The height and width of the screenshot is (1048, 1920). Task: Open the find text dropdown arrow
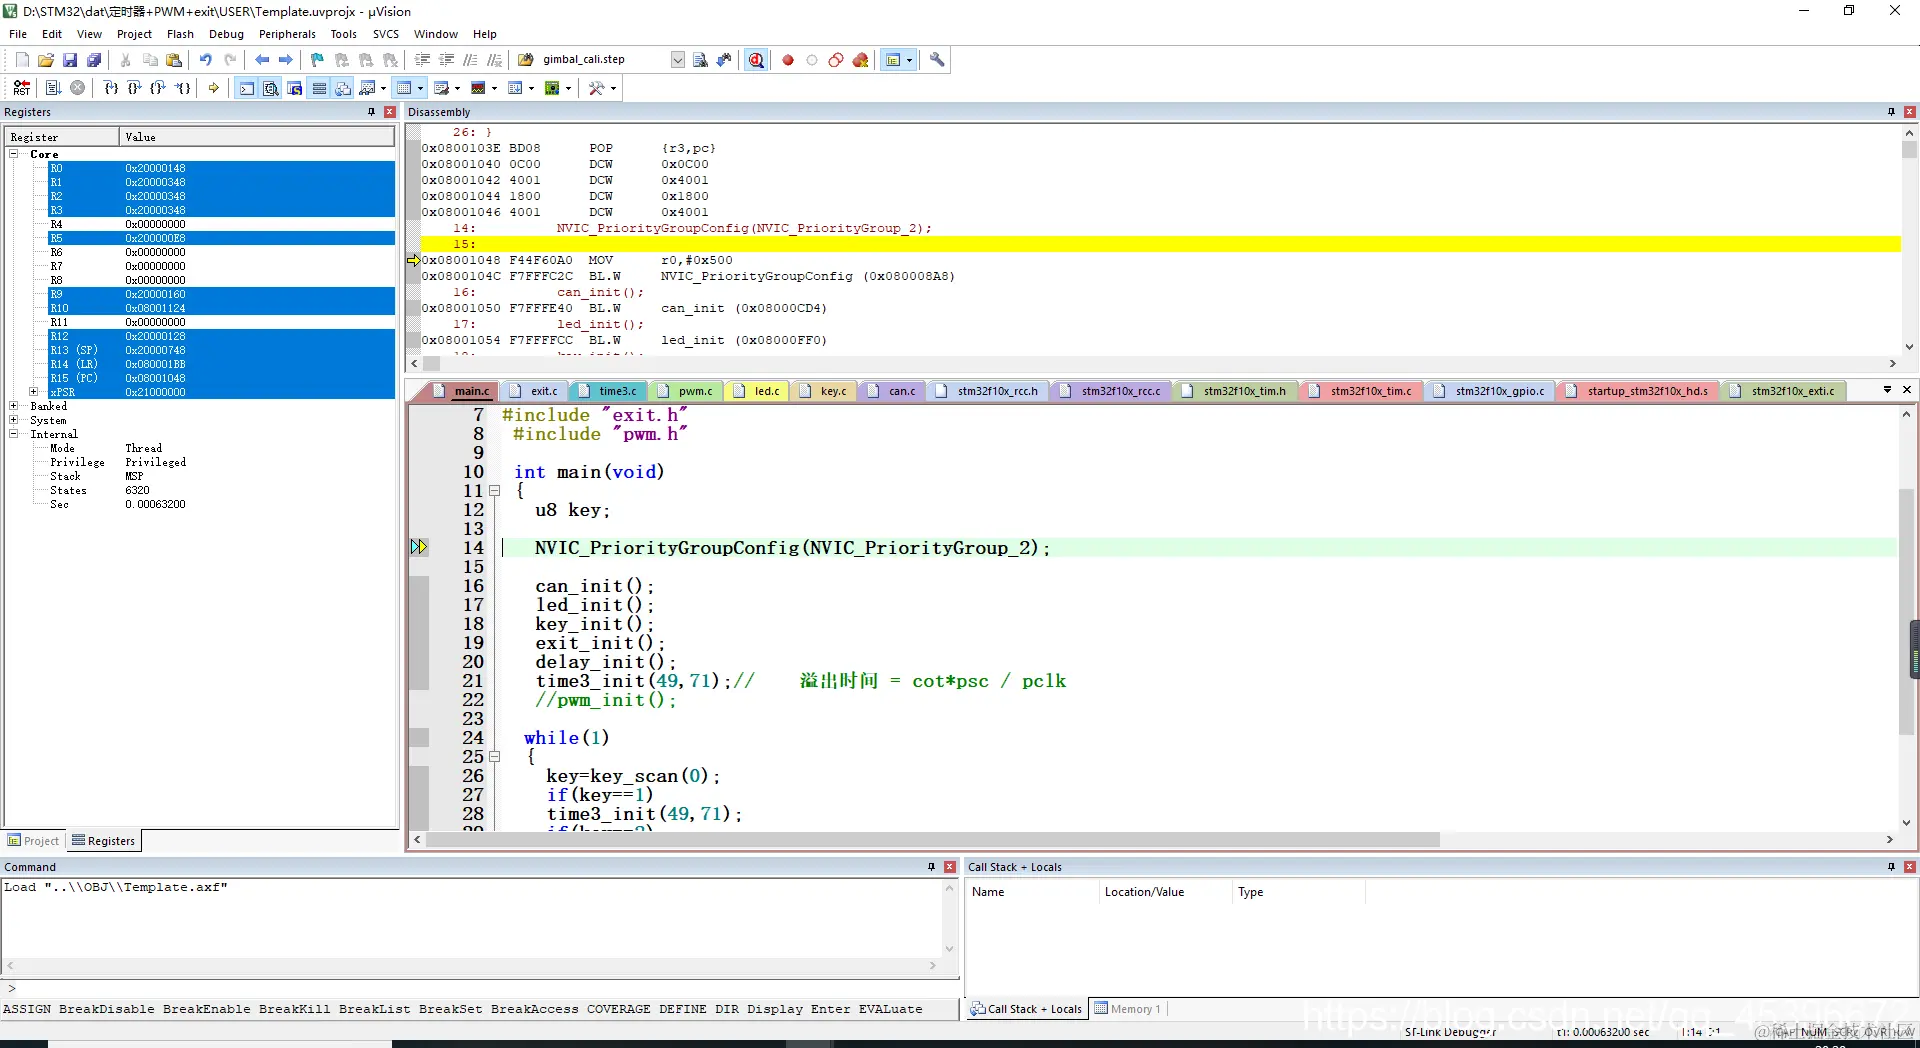(677, 60)
